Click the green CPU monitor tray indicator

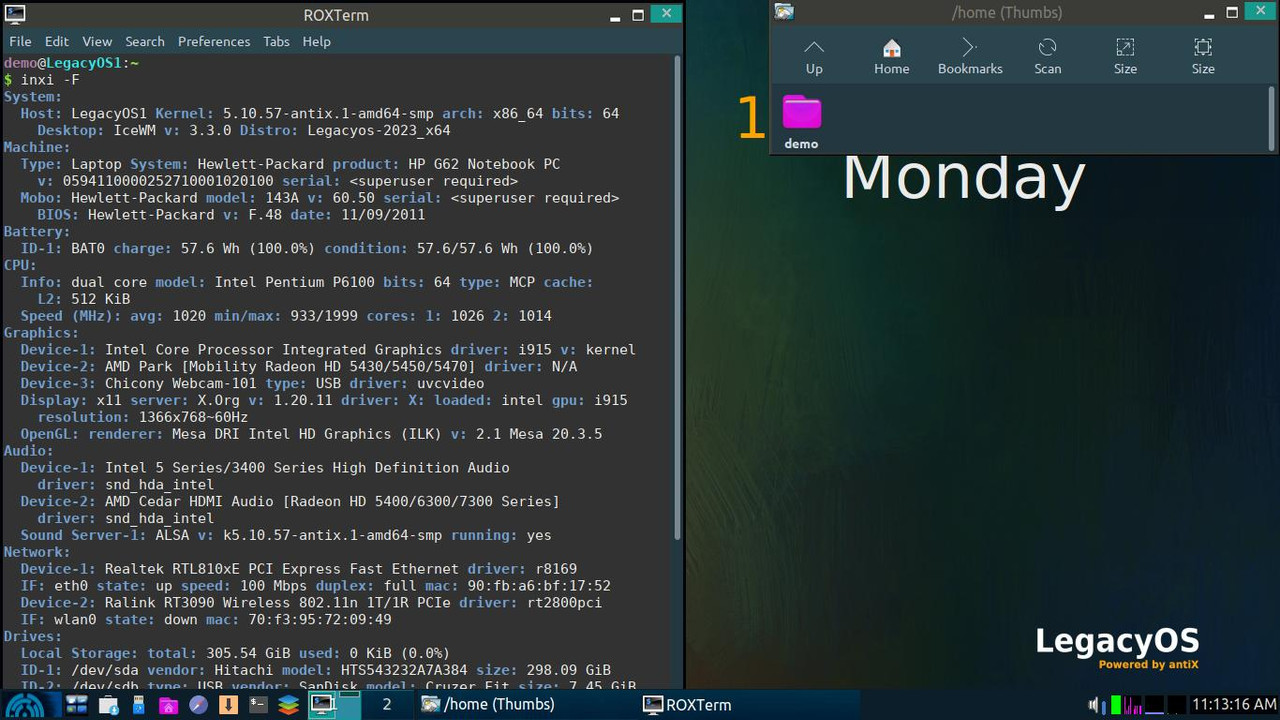[1116, 705]
